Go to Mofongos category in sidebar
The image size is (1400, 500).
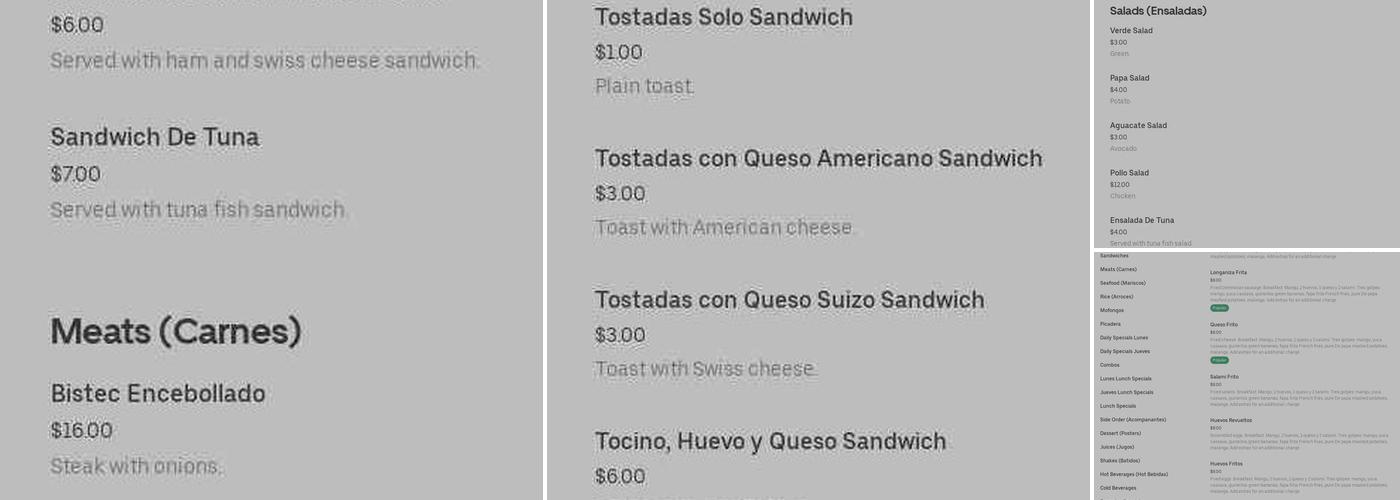tap(1111, 310)
